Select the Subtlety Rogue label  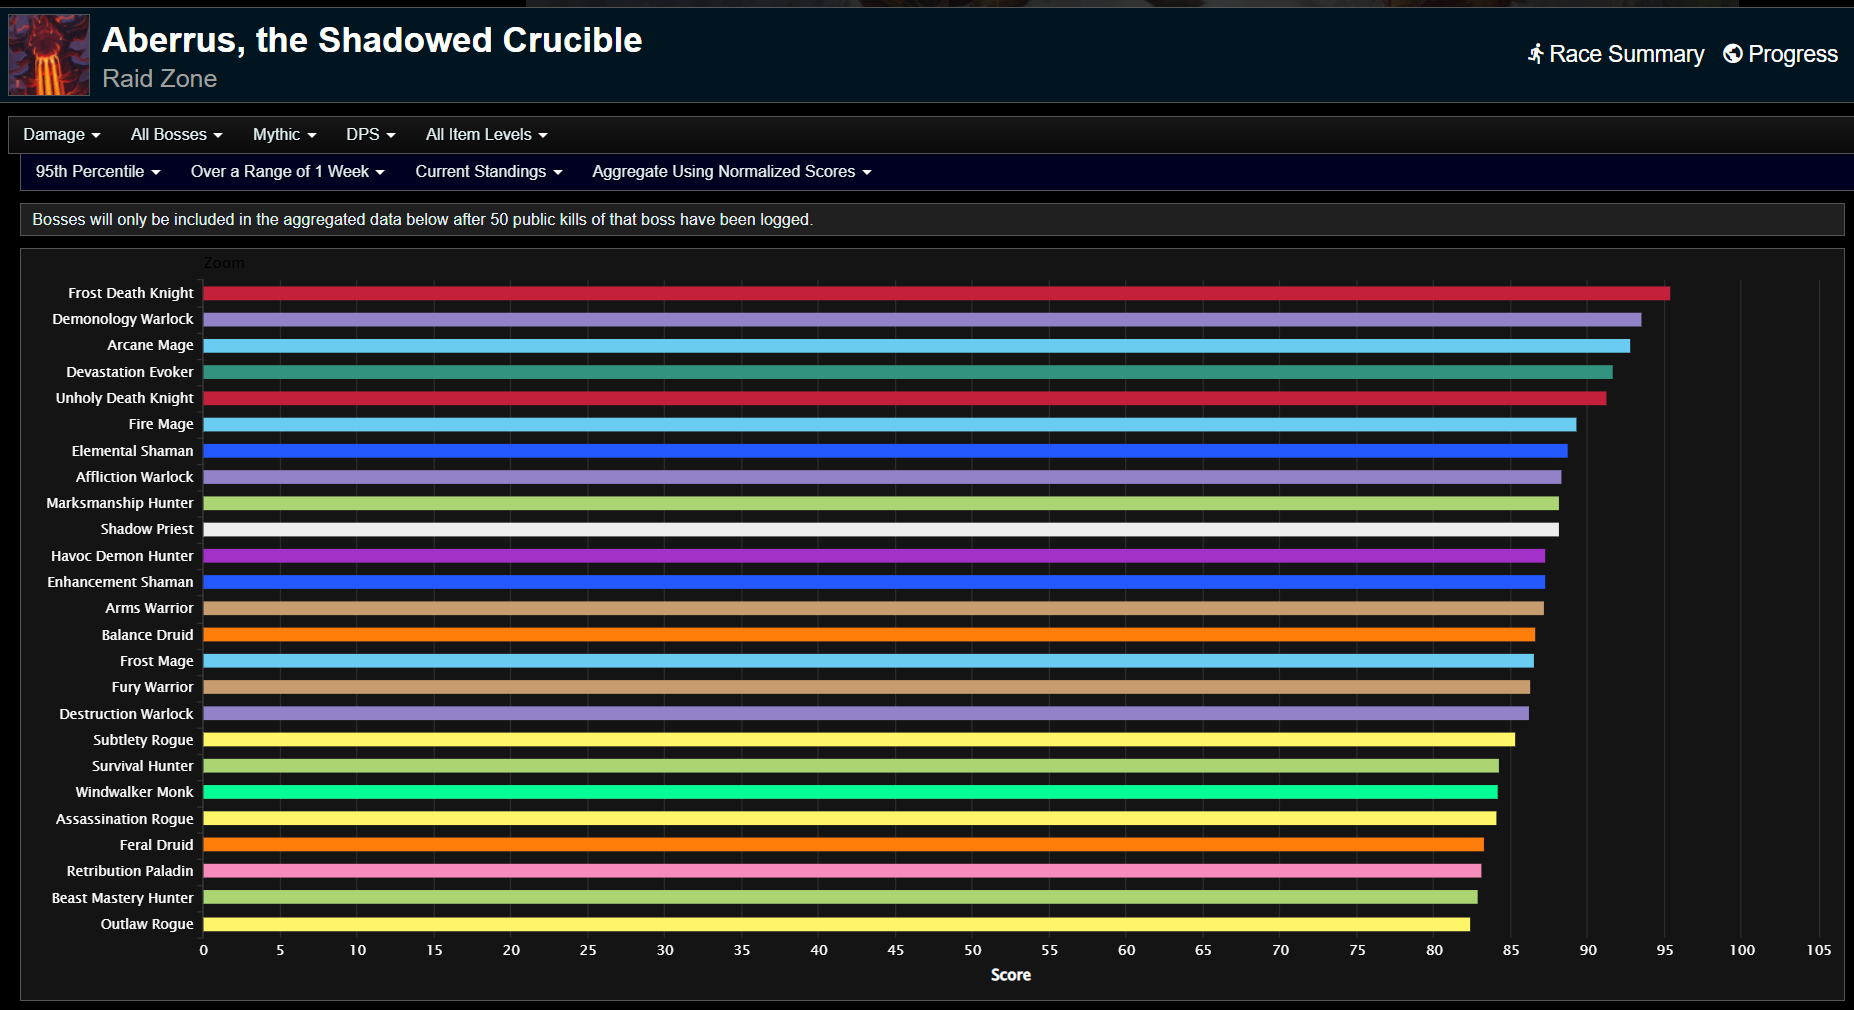(x=143, y=740)
